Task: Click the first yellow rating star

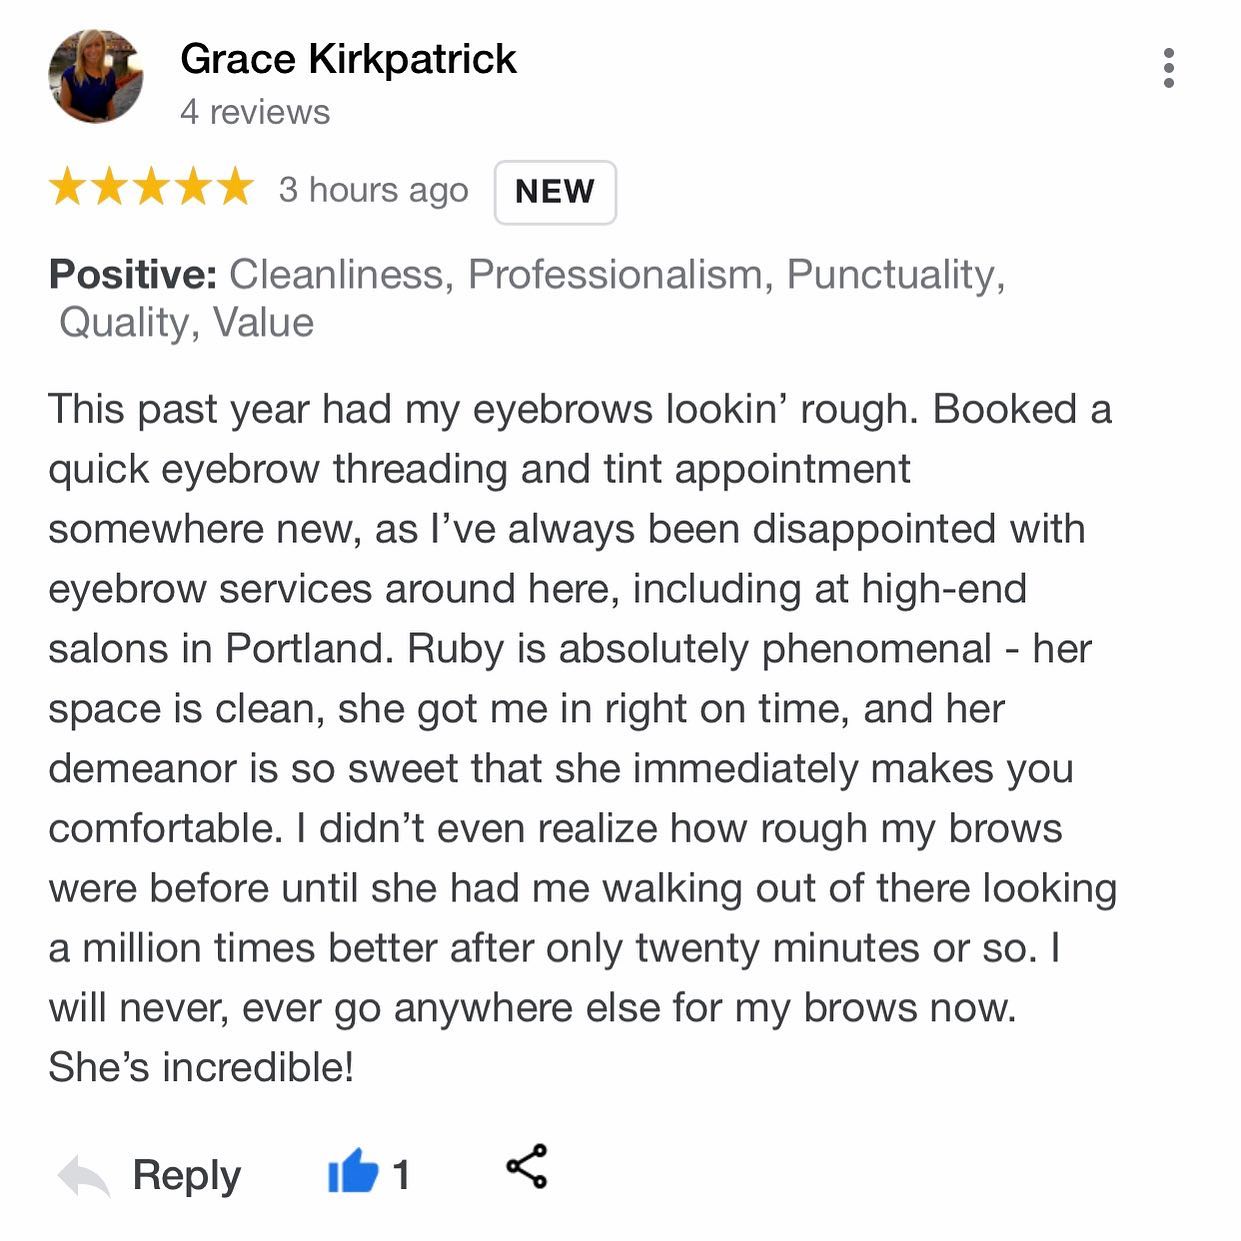Action: point(67,187)
